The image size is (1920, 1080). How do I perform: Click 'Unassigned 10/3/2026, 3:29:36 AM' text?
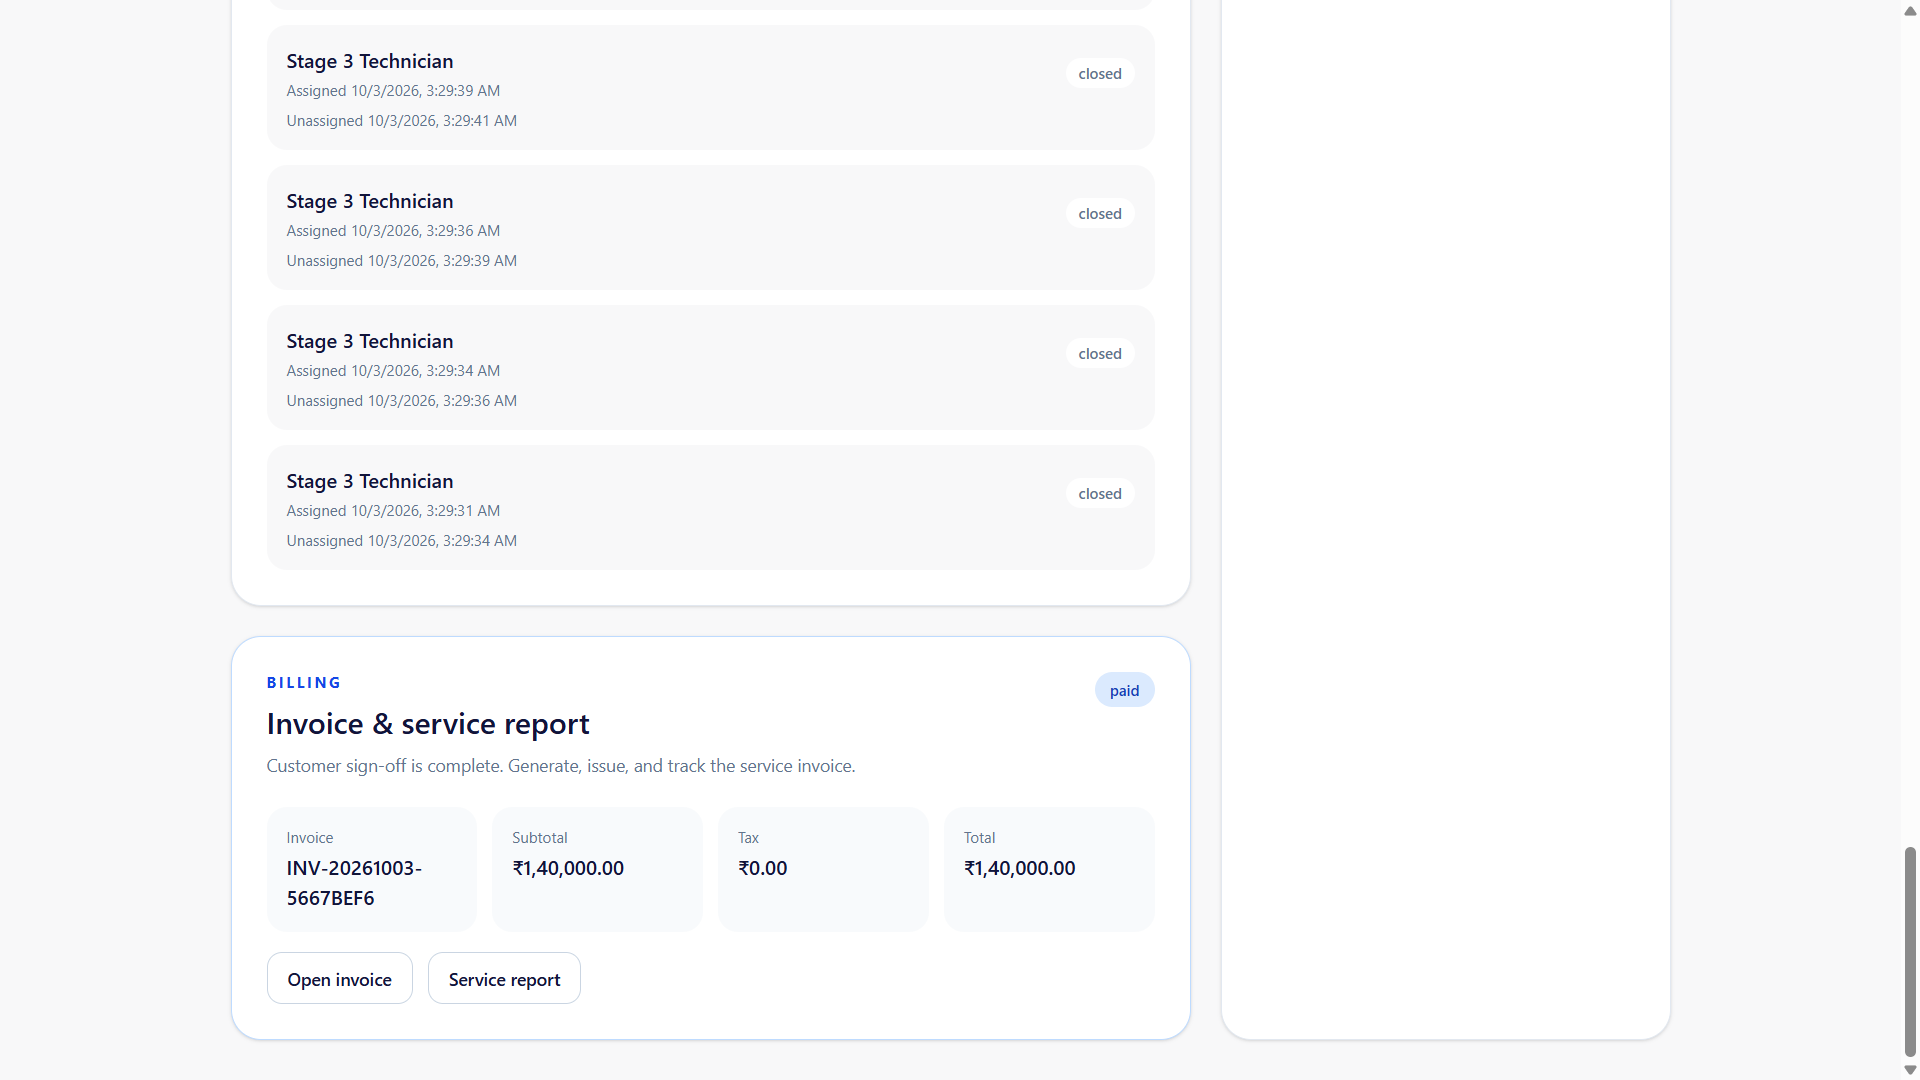point(402,401)
